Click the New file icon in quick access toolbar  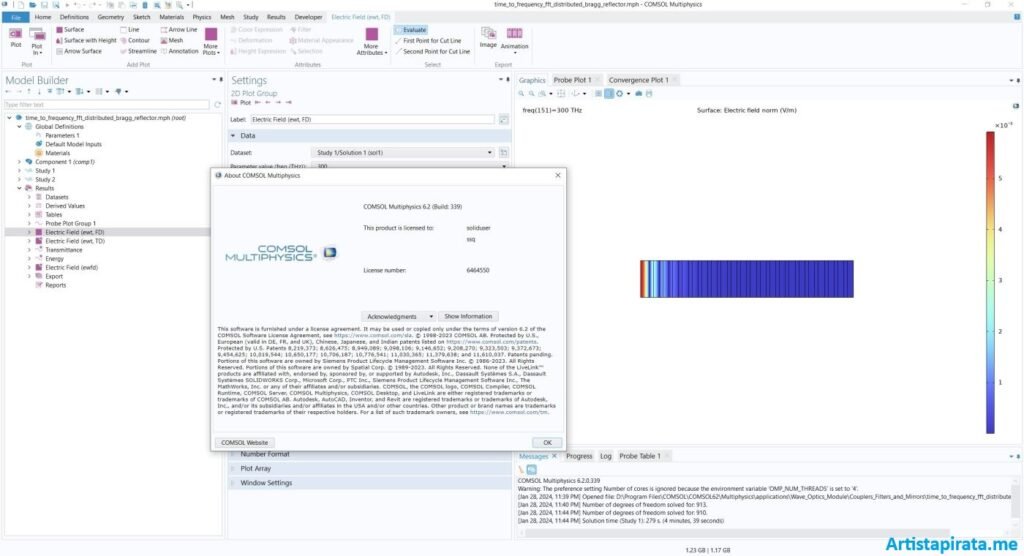[20, 5]
